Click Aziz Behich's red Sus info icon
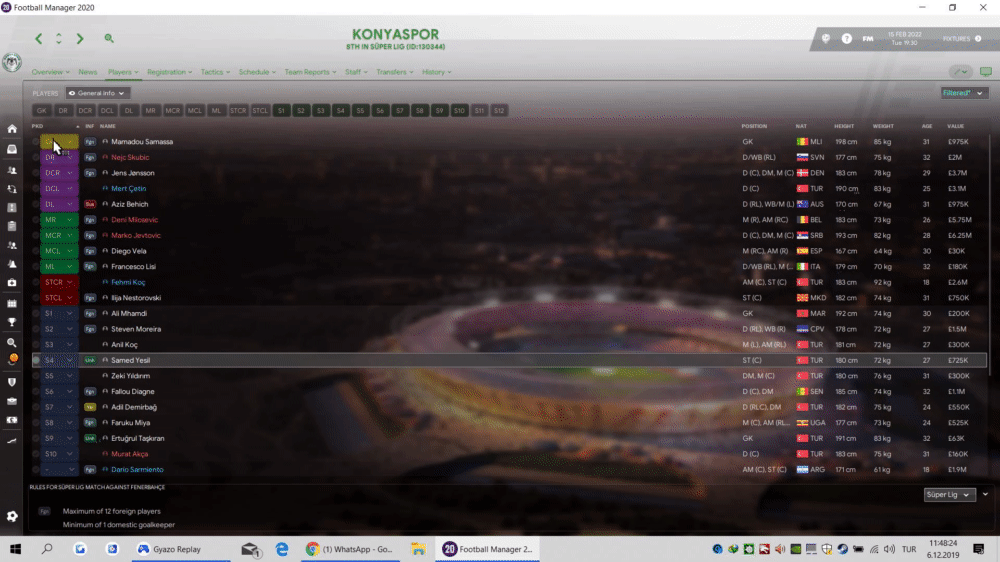This screenshot has height=562, width=1000. [90, 204]
